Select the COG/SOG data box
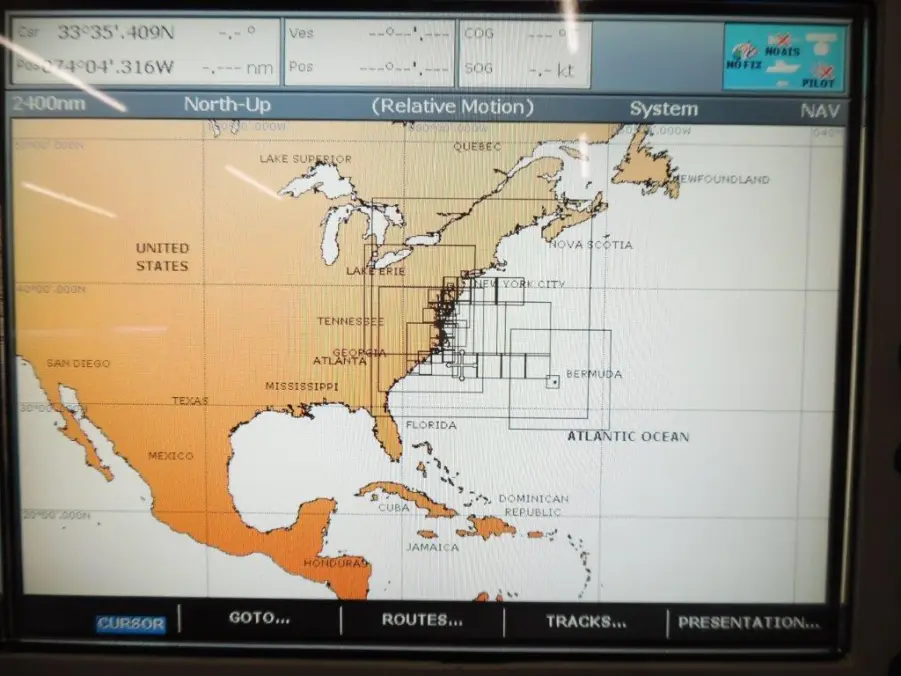Image resolution: width=901 pixels, height=676 pixels. click(x=525, y=53)
